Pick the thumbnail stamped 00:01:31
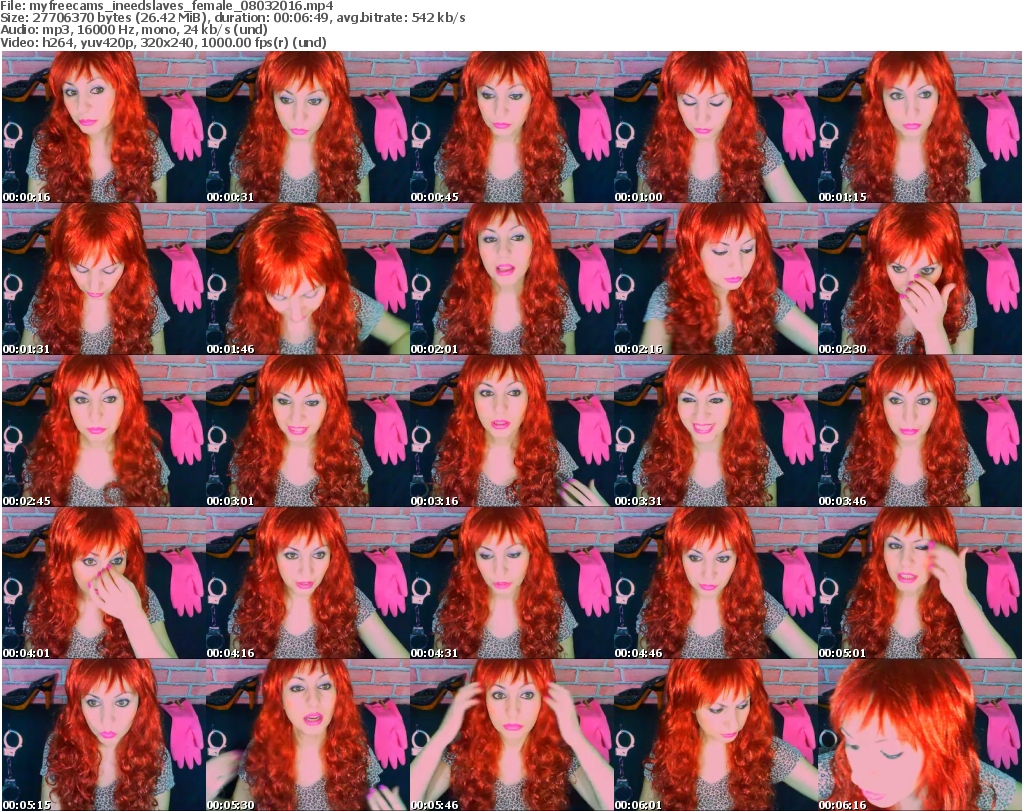The image size is (1024, 811). pyautogui.click(x=103, y=279)
